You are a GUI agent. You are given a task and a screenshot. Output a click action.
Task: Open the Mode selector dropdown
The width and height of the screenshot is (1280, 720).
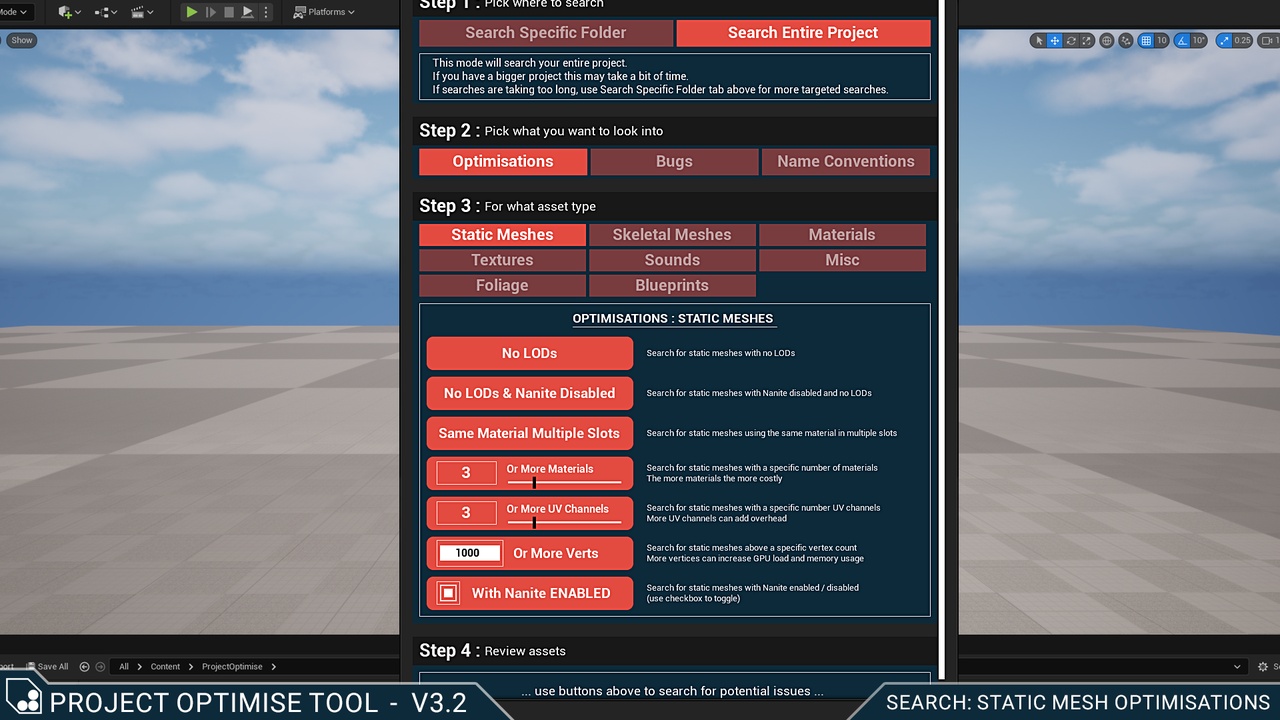17,12
